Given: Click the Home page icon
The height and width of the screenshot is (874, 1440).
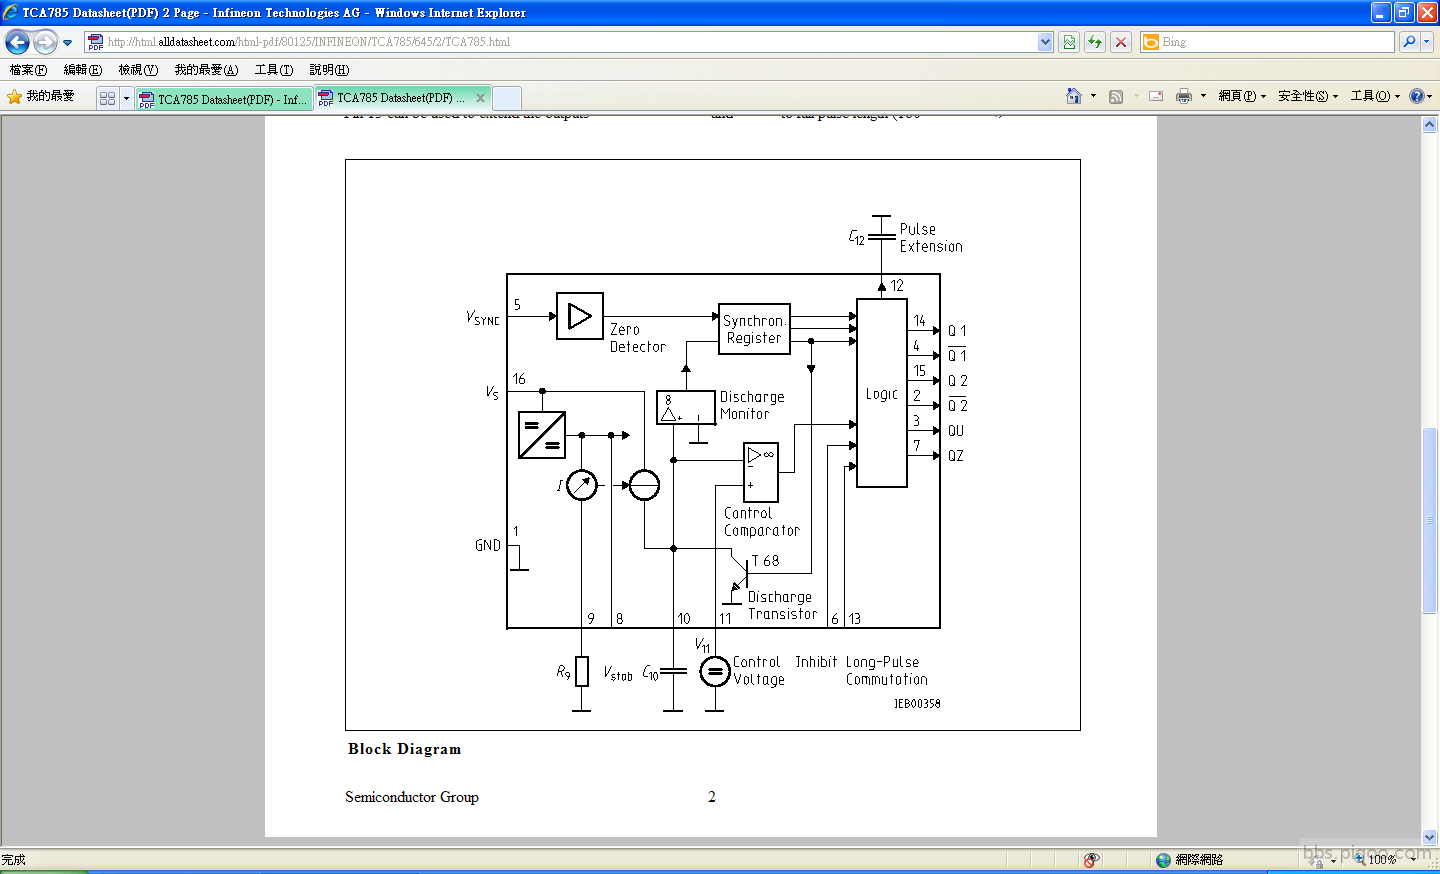Looking at the screenshot, I should [1074, 96].
